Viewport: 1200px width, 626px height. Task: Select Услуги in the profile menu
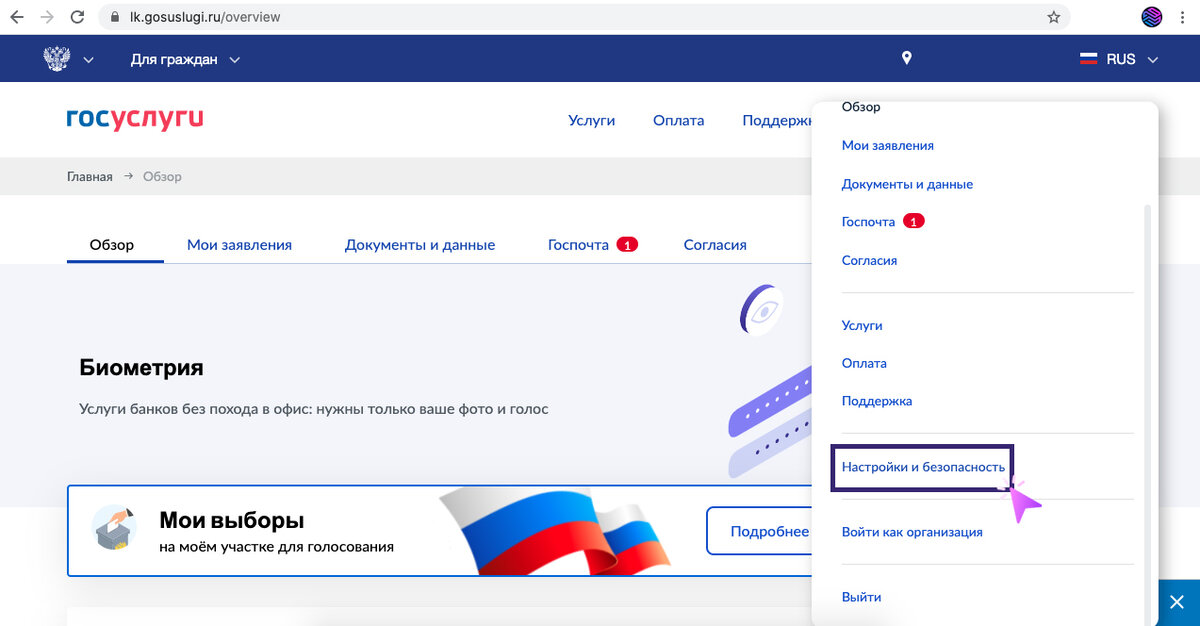pos(862,325)
